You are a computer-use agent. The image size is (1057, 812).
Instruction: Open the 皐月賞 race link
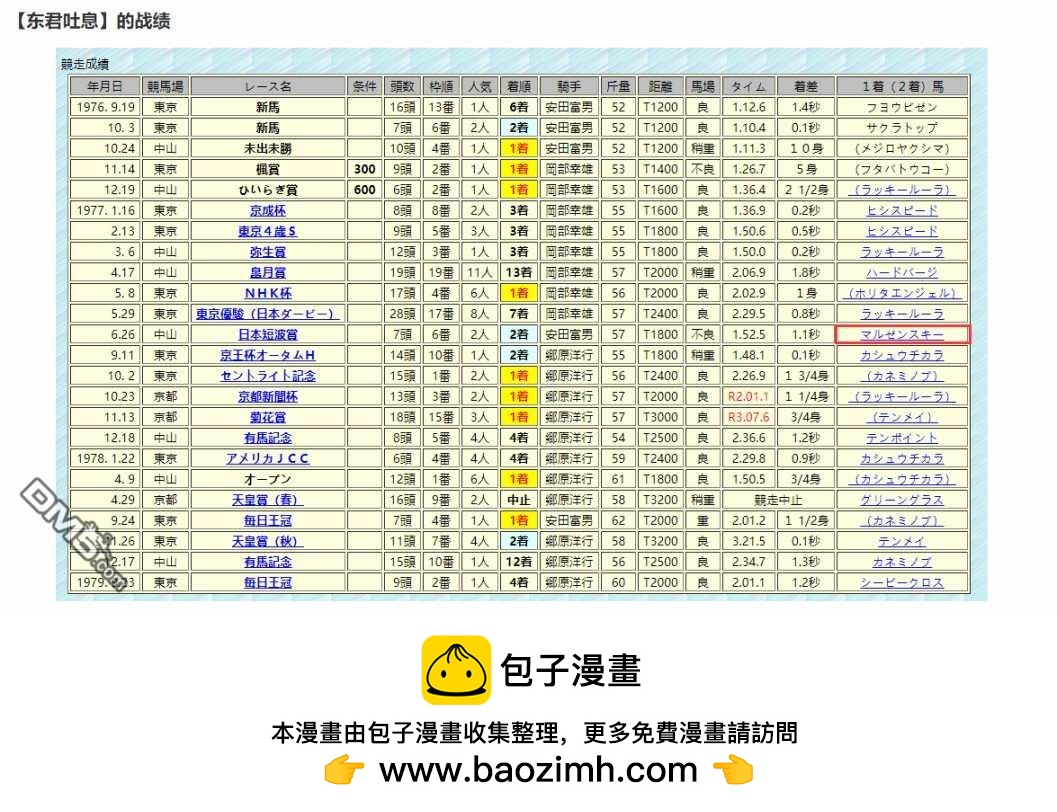tap(268, 272)
